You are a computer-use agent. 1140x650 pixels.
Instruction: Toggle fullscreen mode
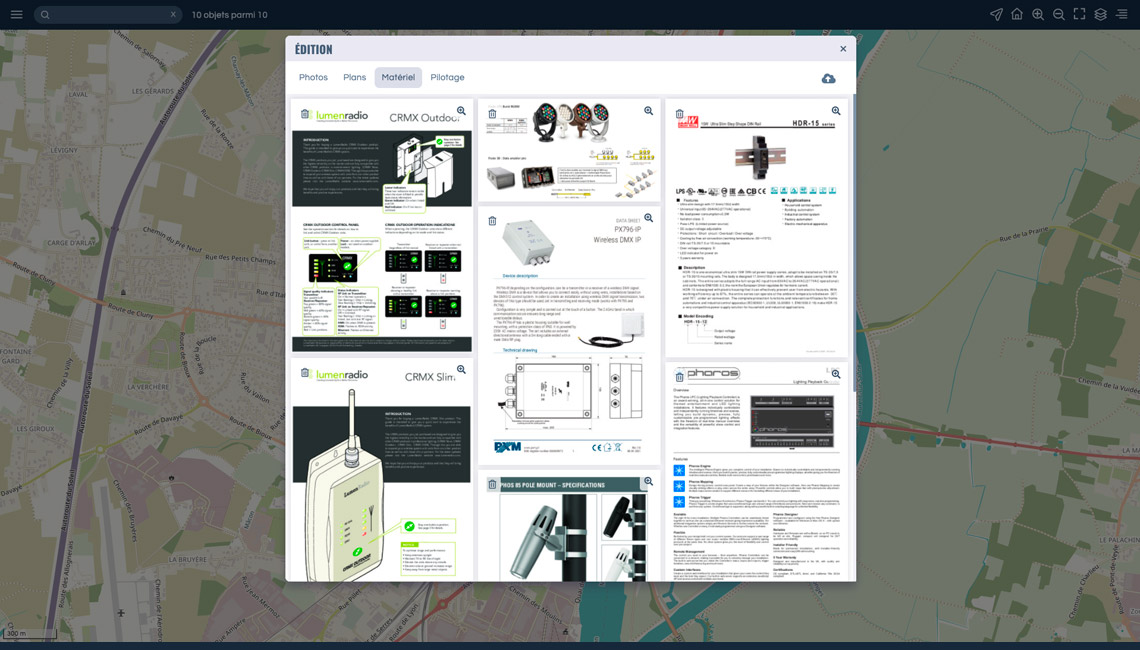tap(1079, 15)
